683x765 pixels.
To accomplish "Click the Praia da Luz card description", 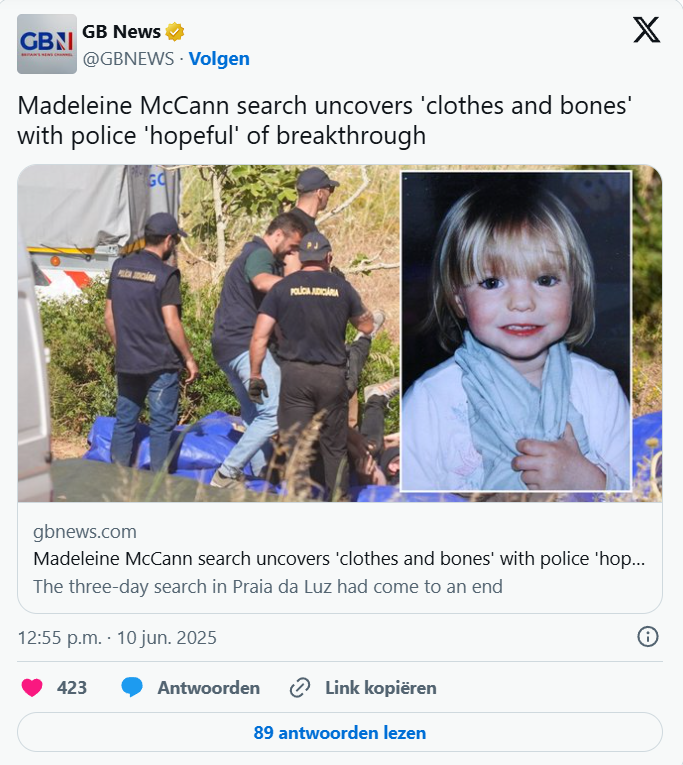I will tap(268, 586).
